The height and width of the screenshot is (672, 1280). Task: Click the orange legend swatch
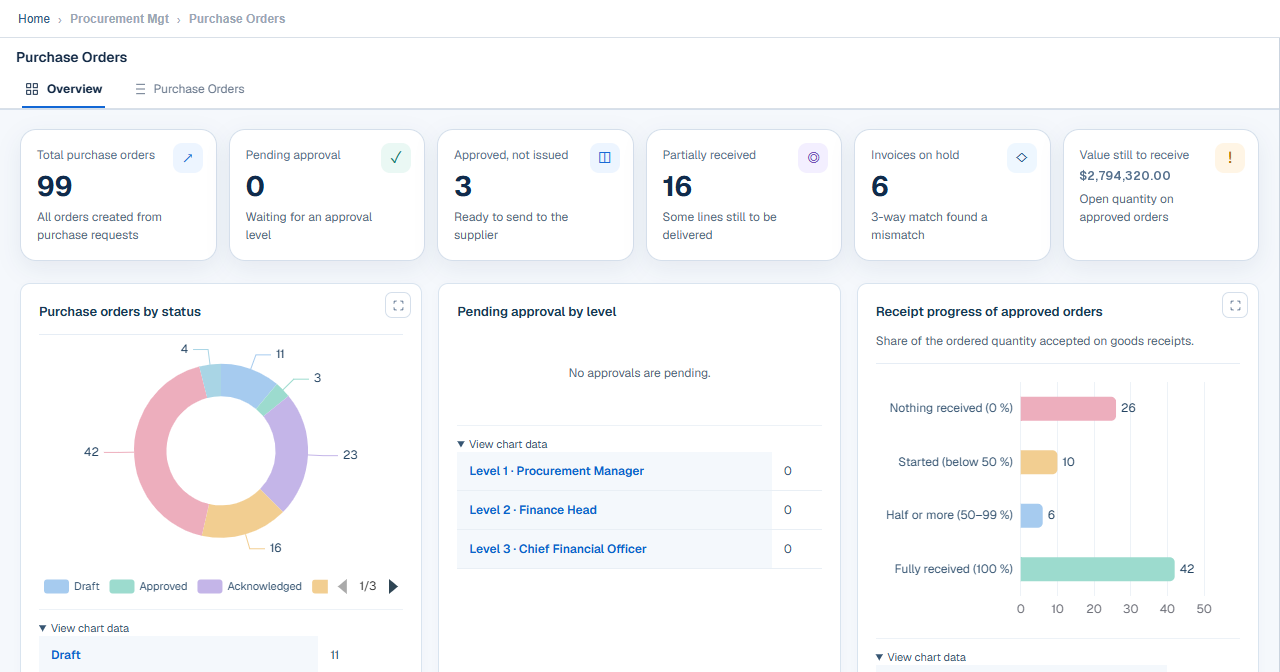pos(320,586)
